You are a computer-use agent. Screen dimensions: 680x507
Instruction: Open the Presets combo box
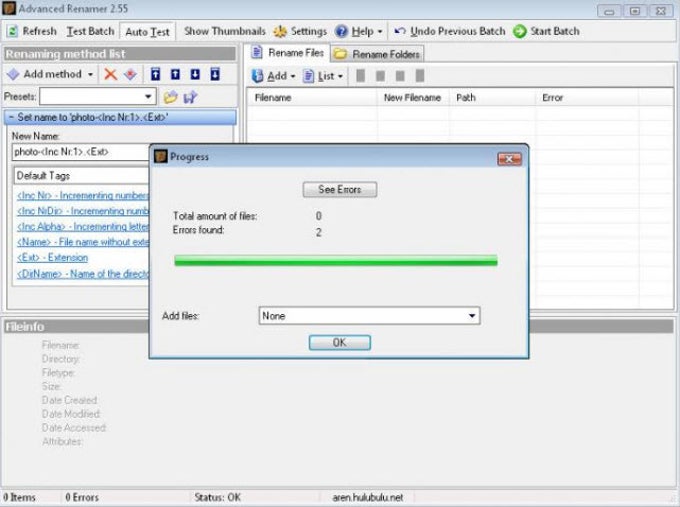tap(98, 96)
